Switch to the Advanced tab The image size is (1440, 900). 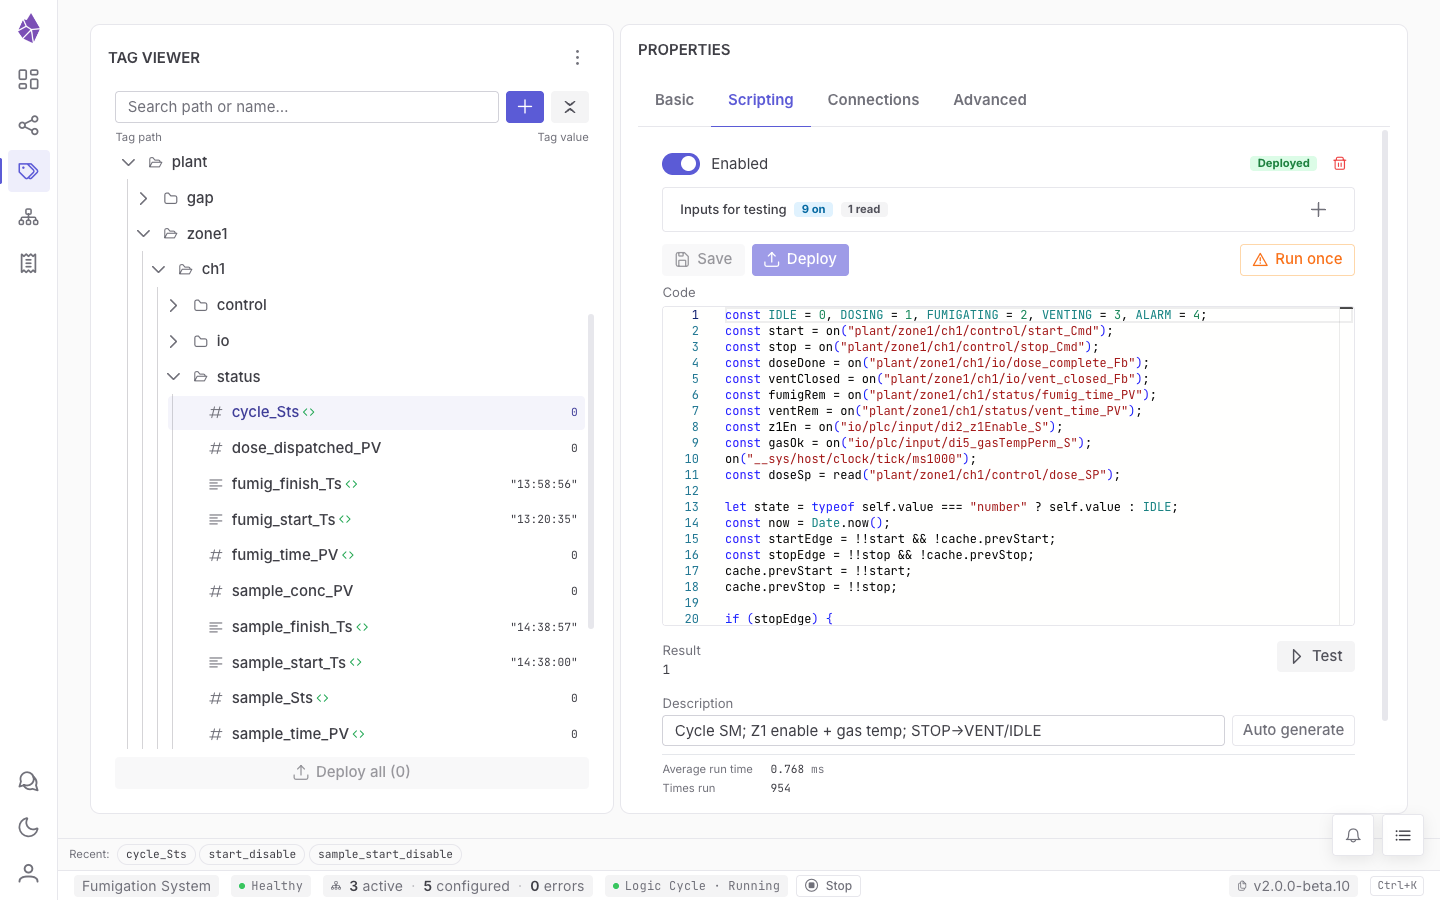[x=990, y=100]
